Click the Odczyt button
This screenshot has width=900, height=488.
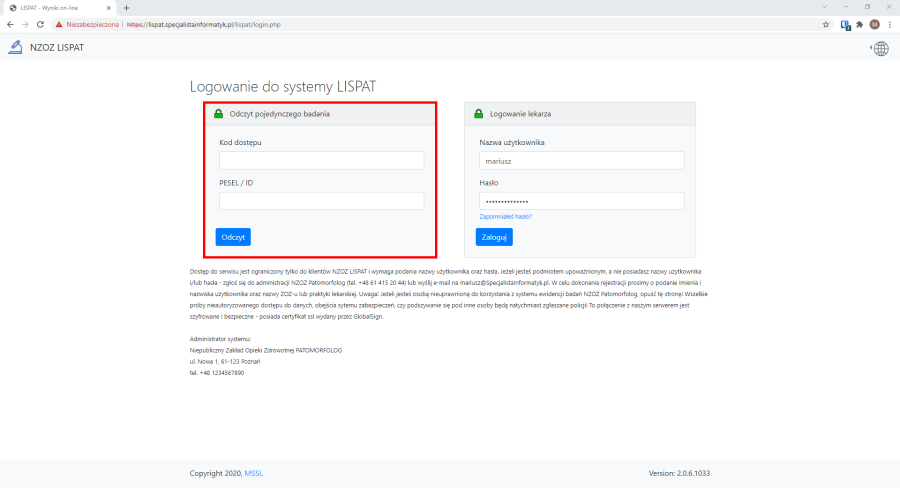tap(233, 237)
